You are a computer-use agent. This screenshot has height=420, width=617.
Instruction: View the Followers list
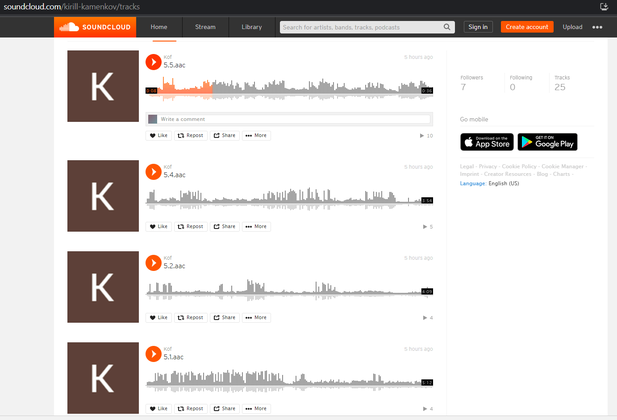pyautogui.click(x=471, y=83)
